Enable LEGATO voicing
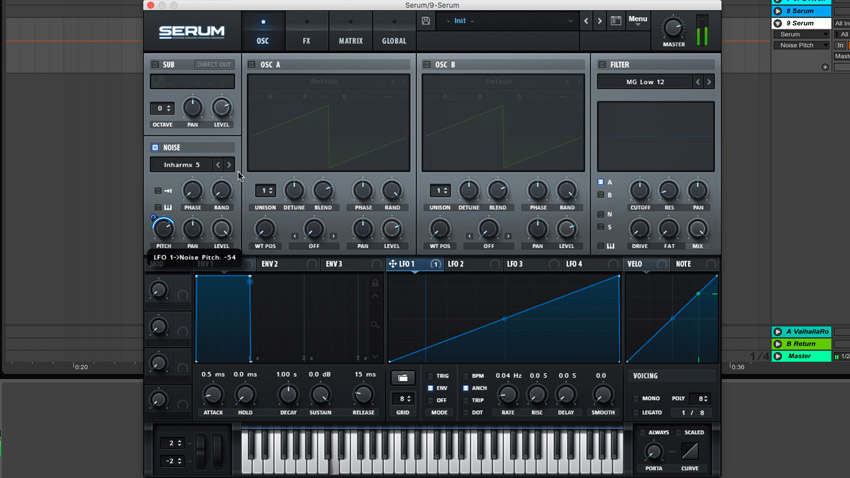The height and width of the screenshot is (478, 850). click(x=636, y=412)
